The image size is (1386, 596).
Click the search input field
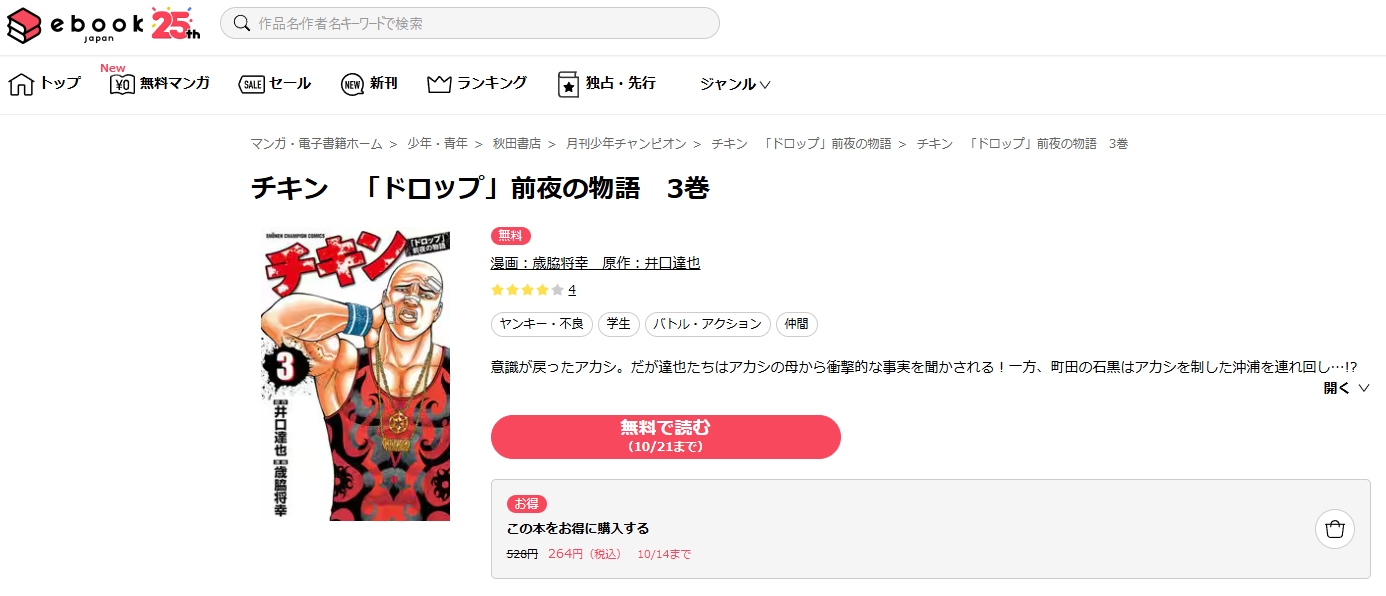(x=470, y=23)
